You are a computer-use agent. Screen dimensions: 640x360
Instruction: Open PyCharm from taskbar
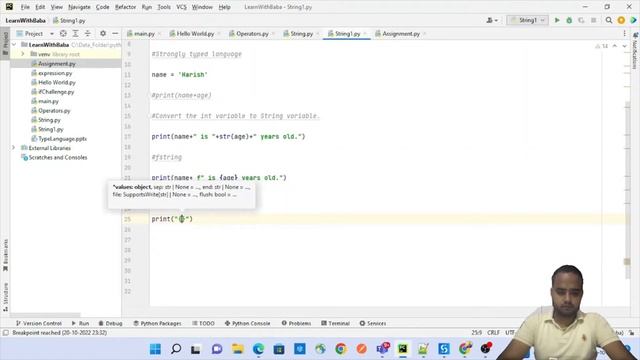click(x=402, y=349)
